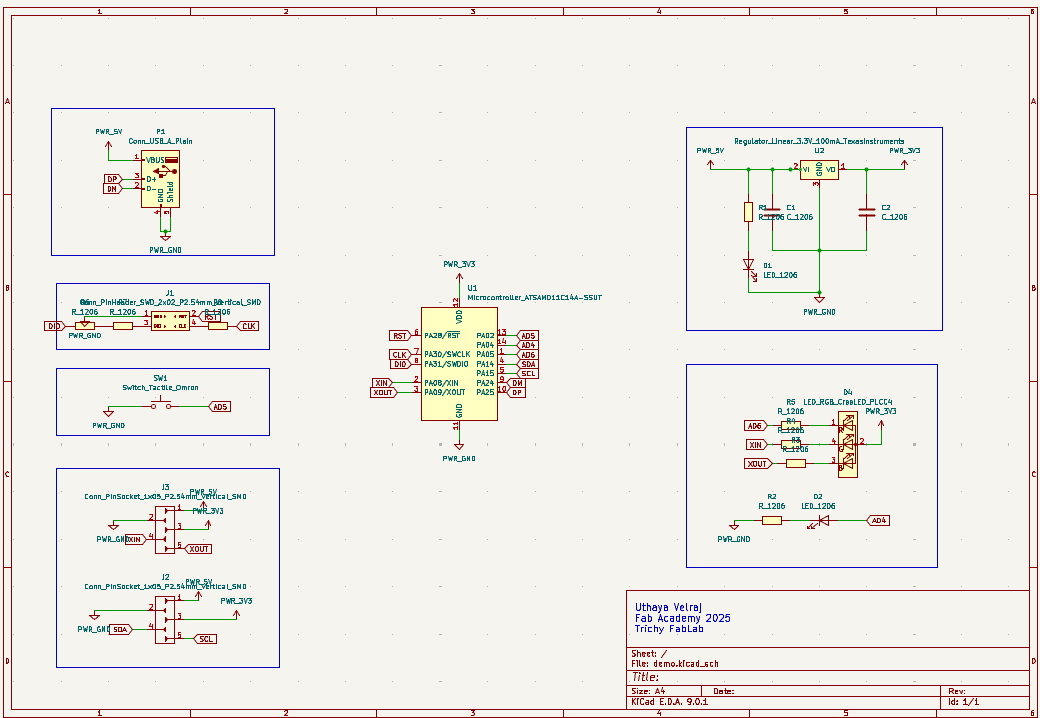Select the J3 pin socket symbol
Viewport: 1040px width, 718px height.
point(165,528)
